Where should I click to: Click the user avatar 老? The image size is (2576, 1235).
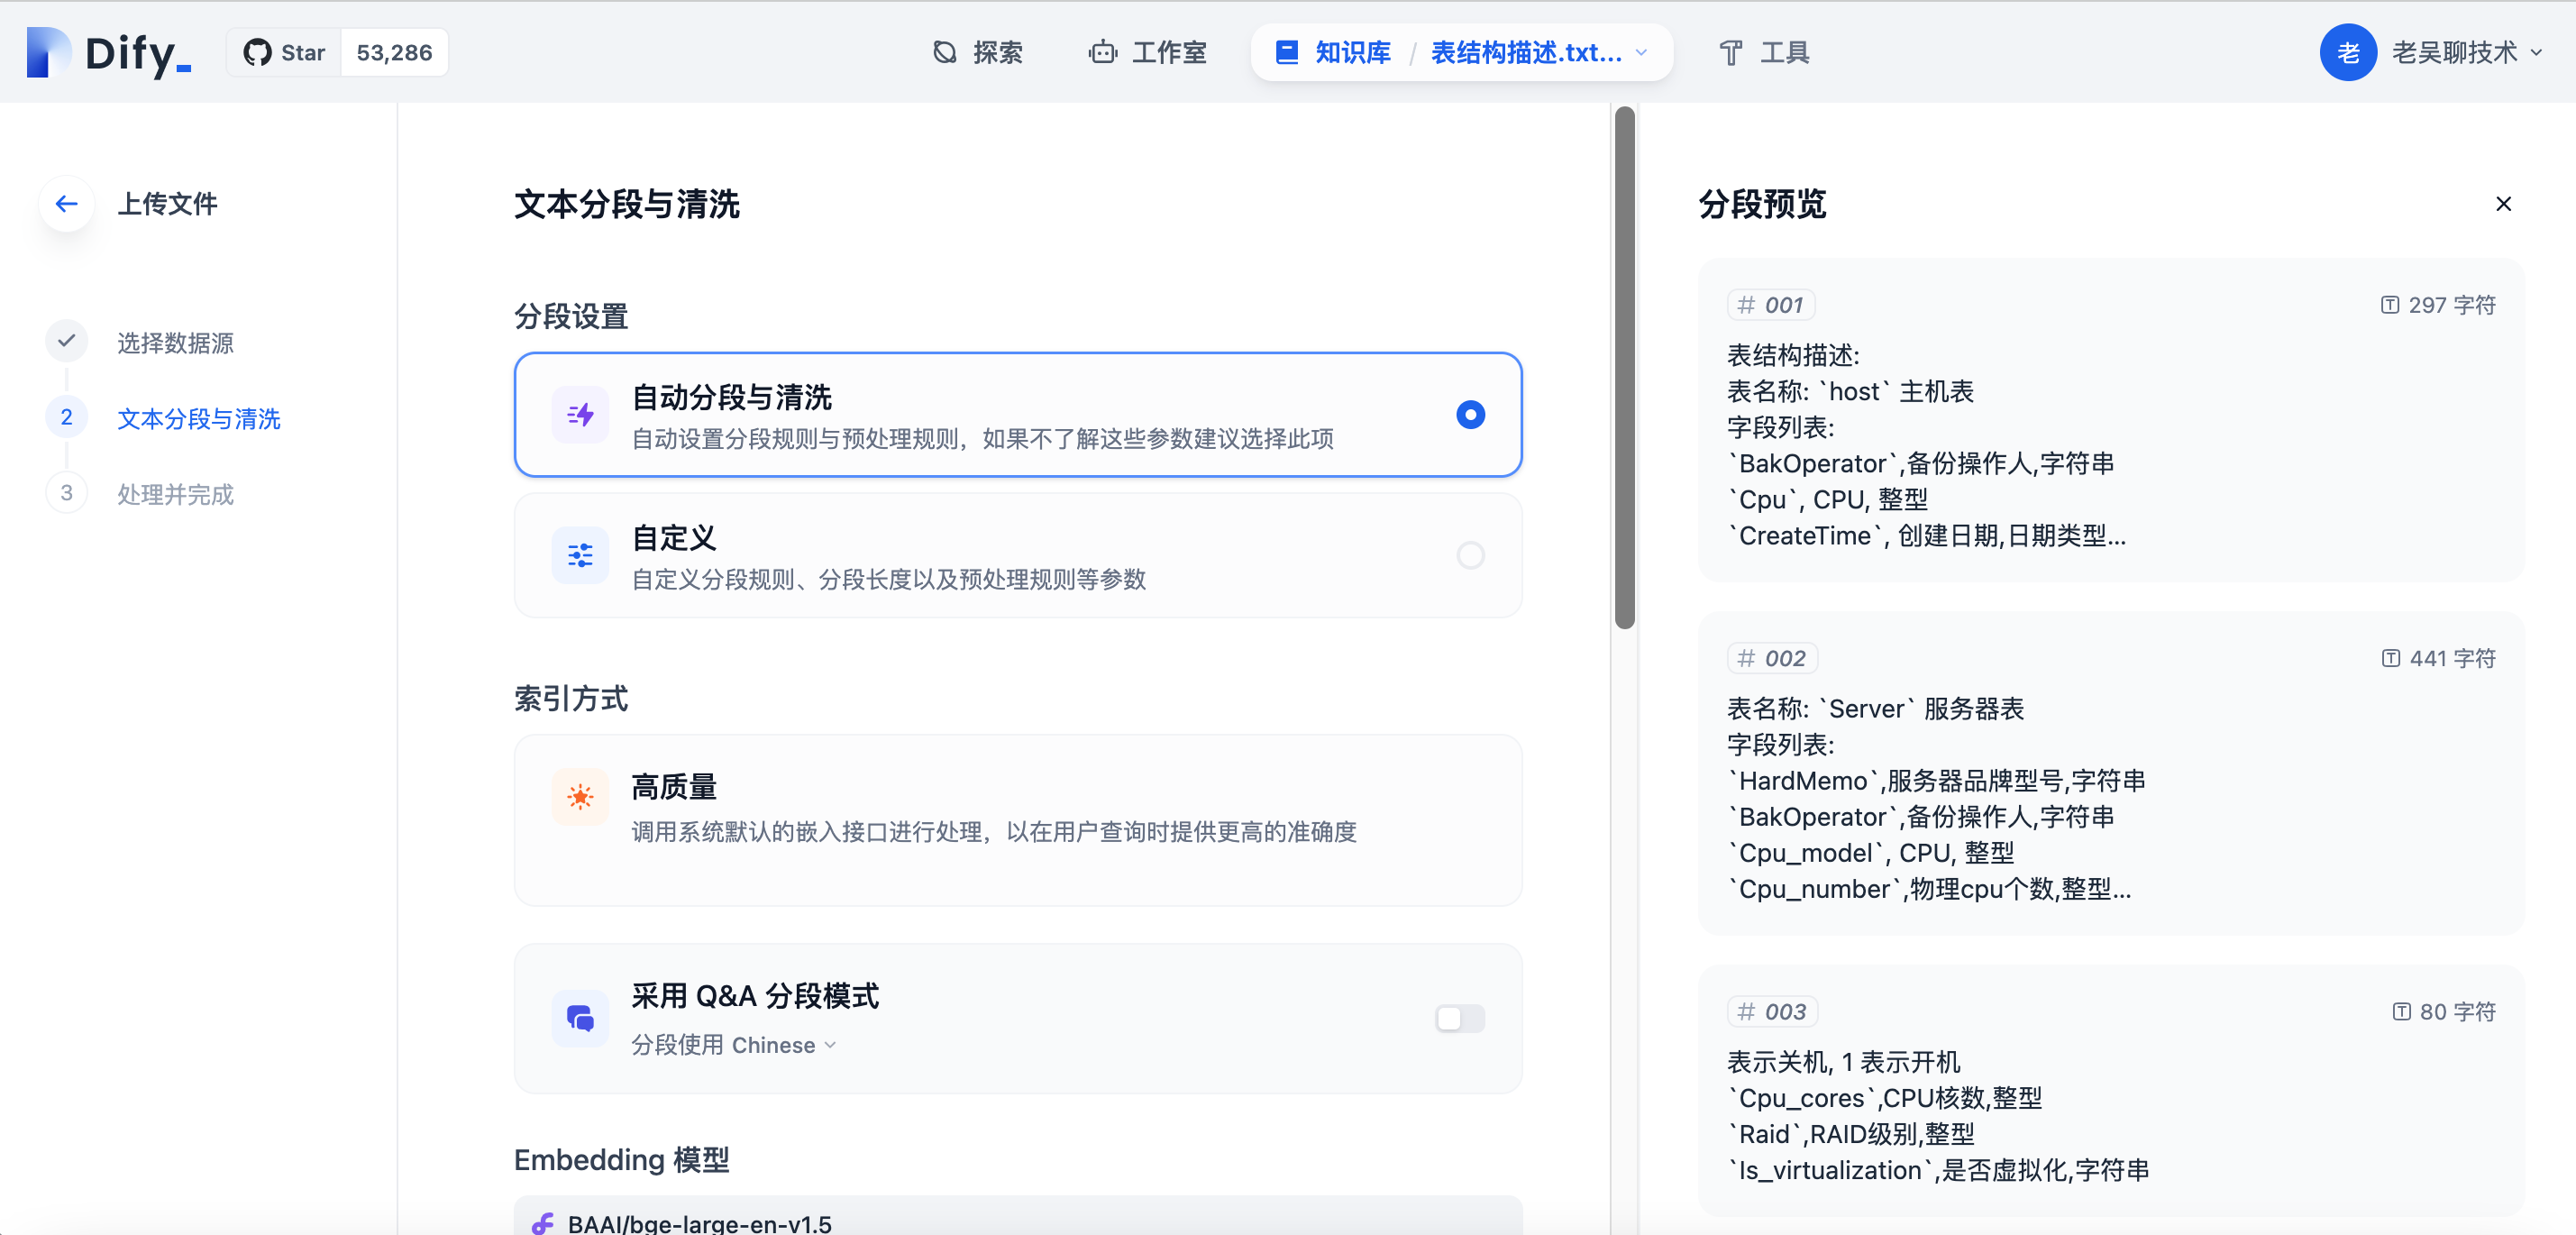click(x=2347, y=52)
